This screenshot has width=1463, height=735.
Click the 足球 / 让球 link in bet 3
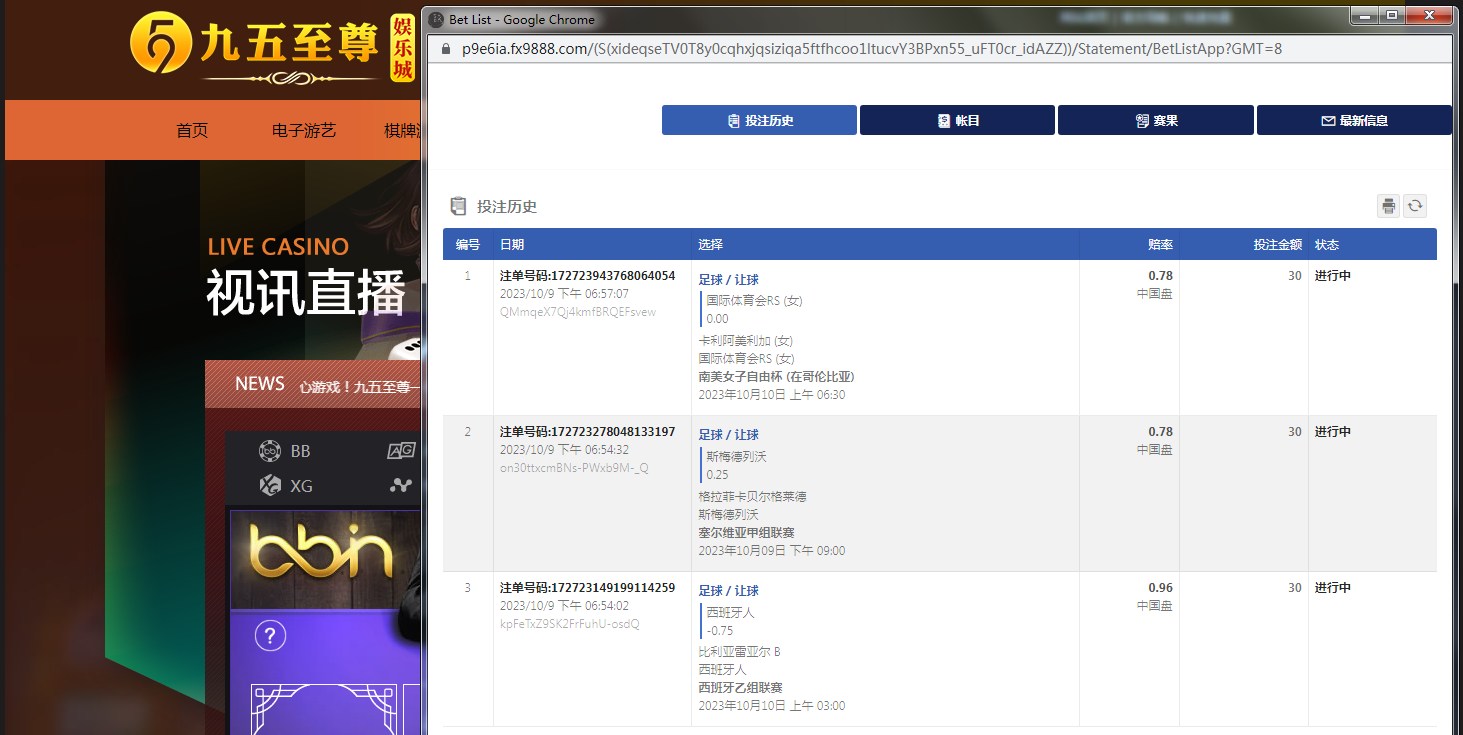728,591
